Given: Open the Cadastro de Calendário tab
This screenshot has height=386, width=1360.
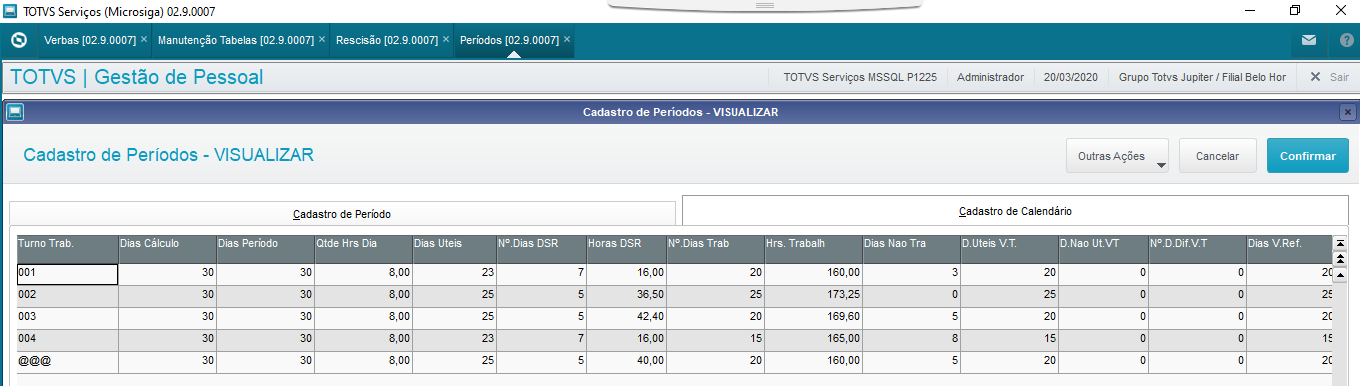Looking at the screenshot, I should [1015, 211].
